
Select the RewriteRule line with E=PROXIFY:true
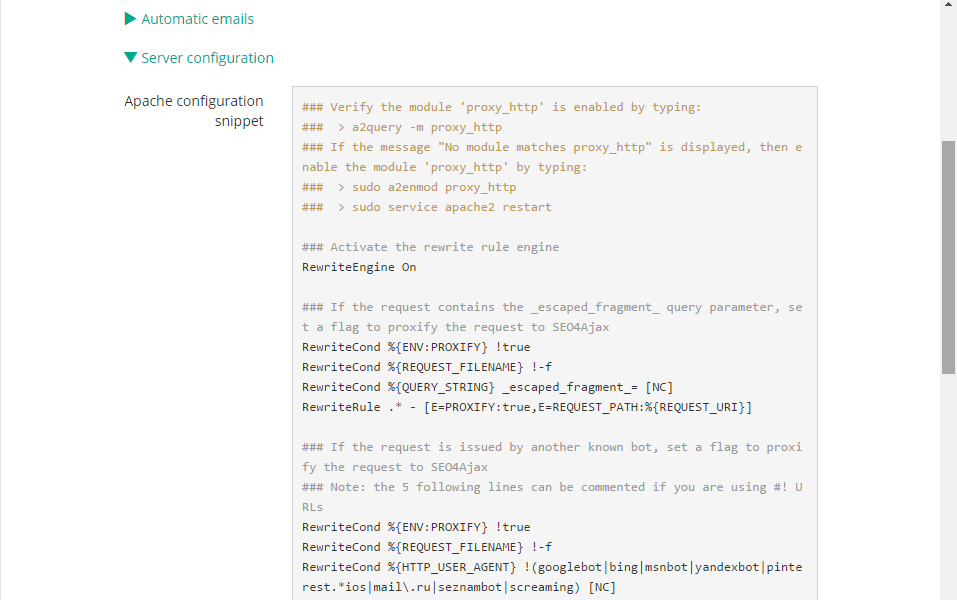point(527,406)
